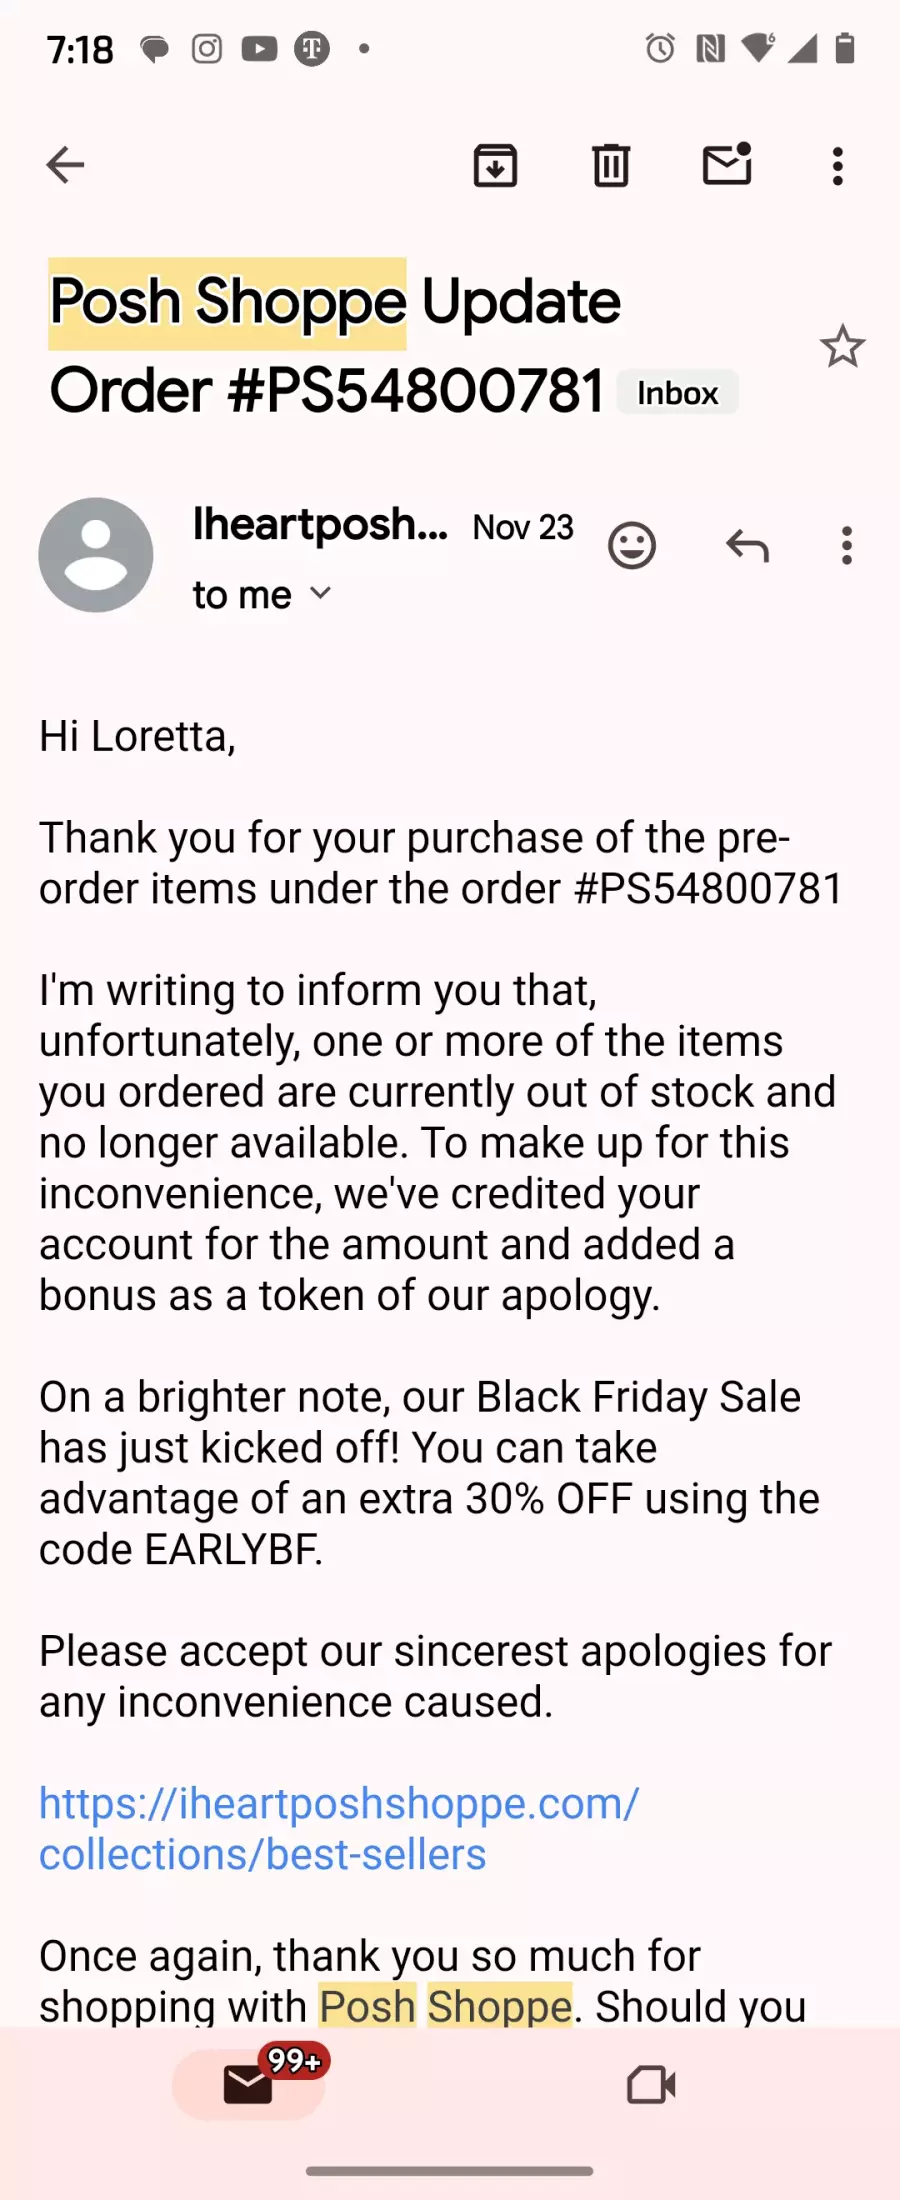Open the top overflow menu

(838, 166)
